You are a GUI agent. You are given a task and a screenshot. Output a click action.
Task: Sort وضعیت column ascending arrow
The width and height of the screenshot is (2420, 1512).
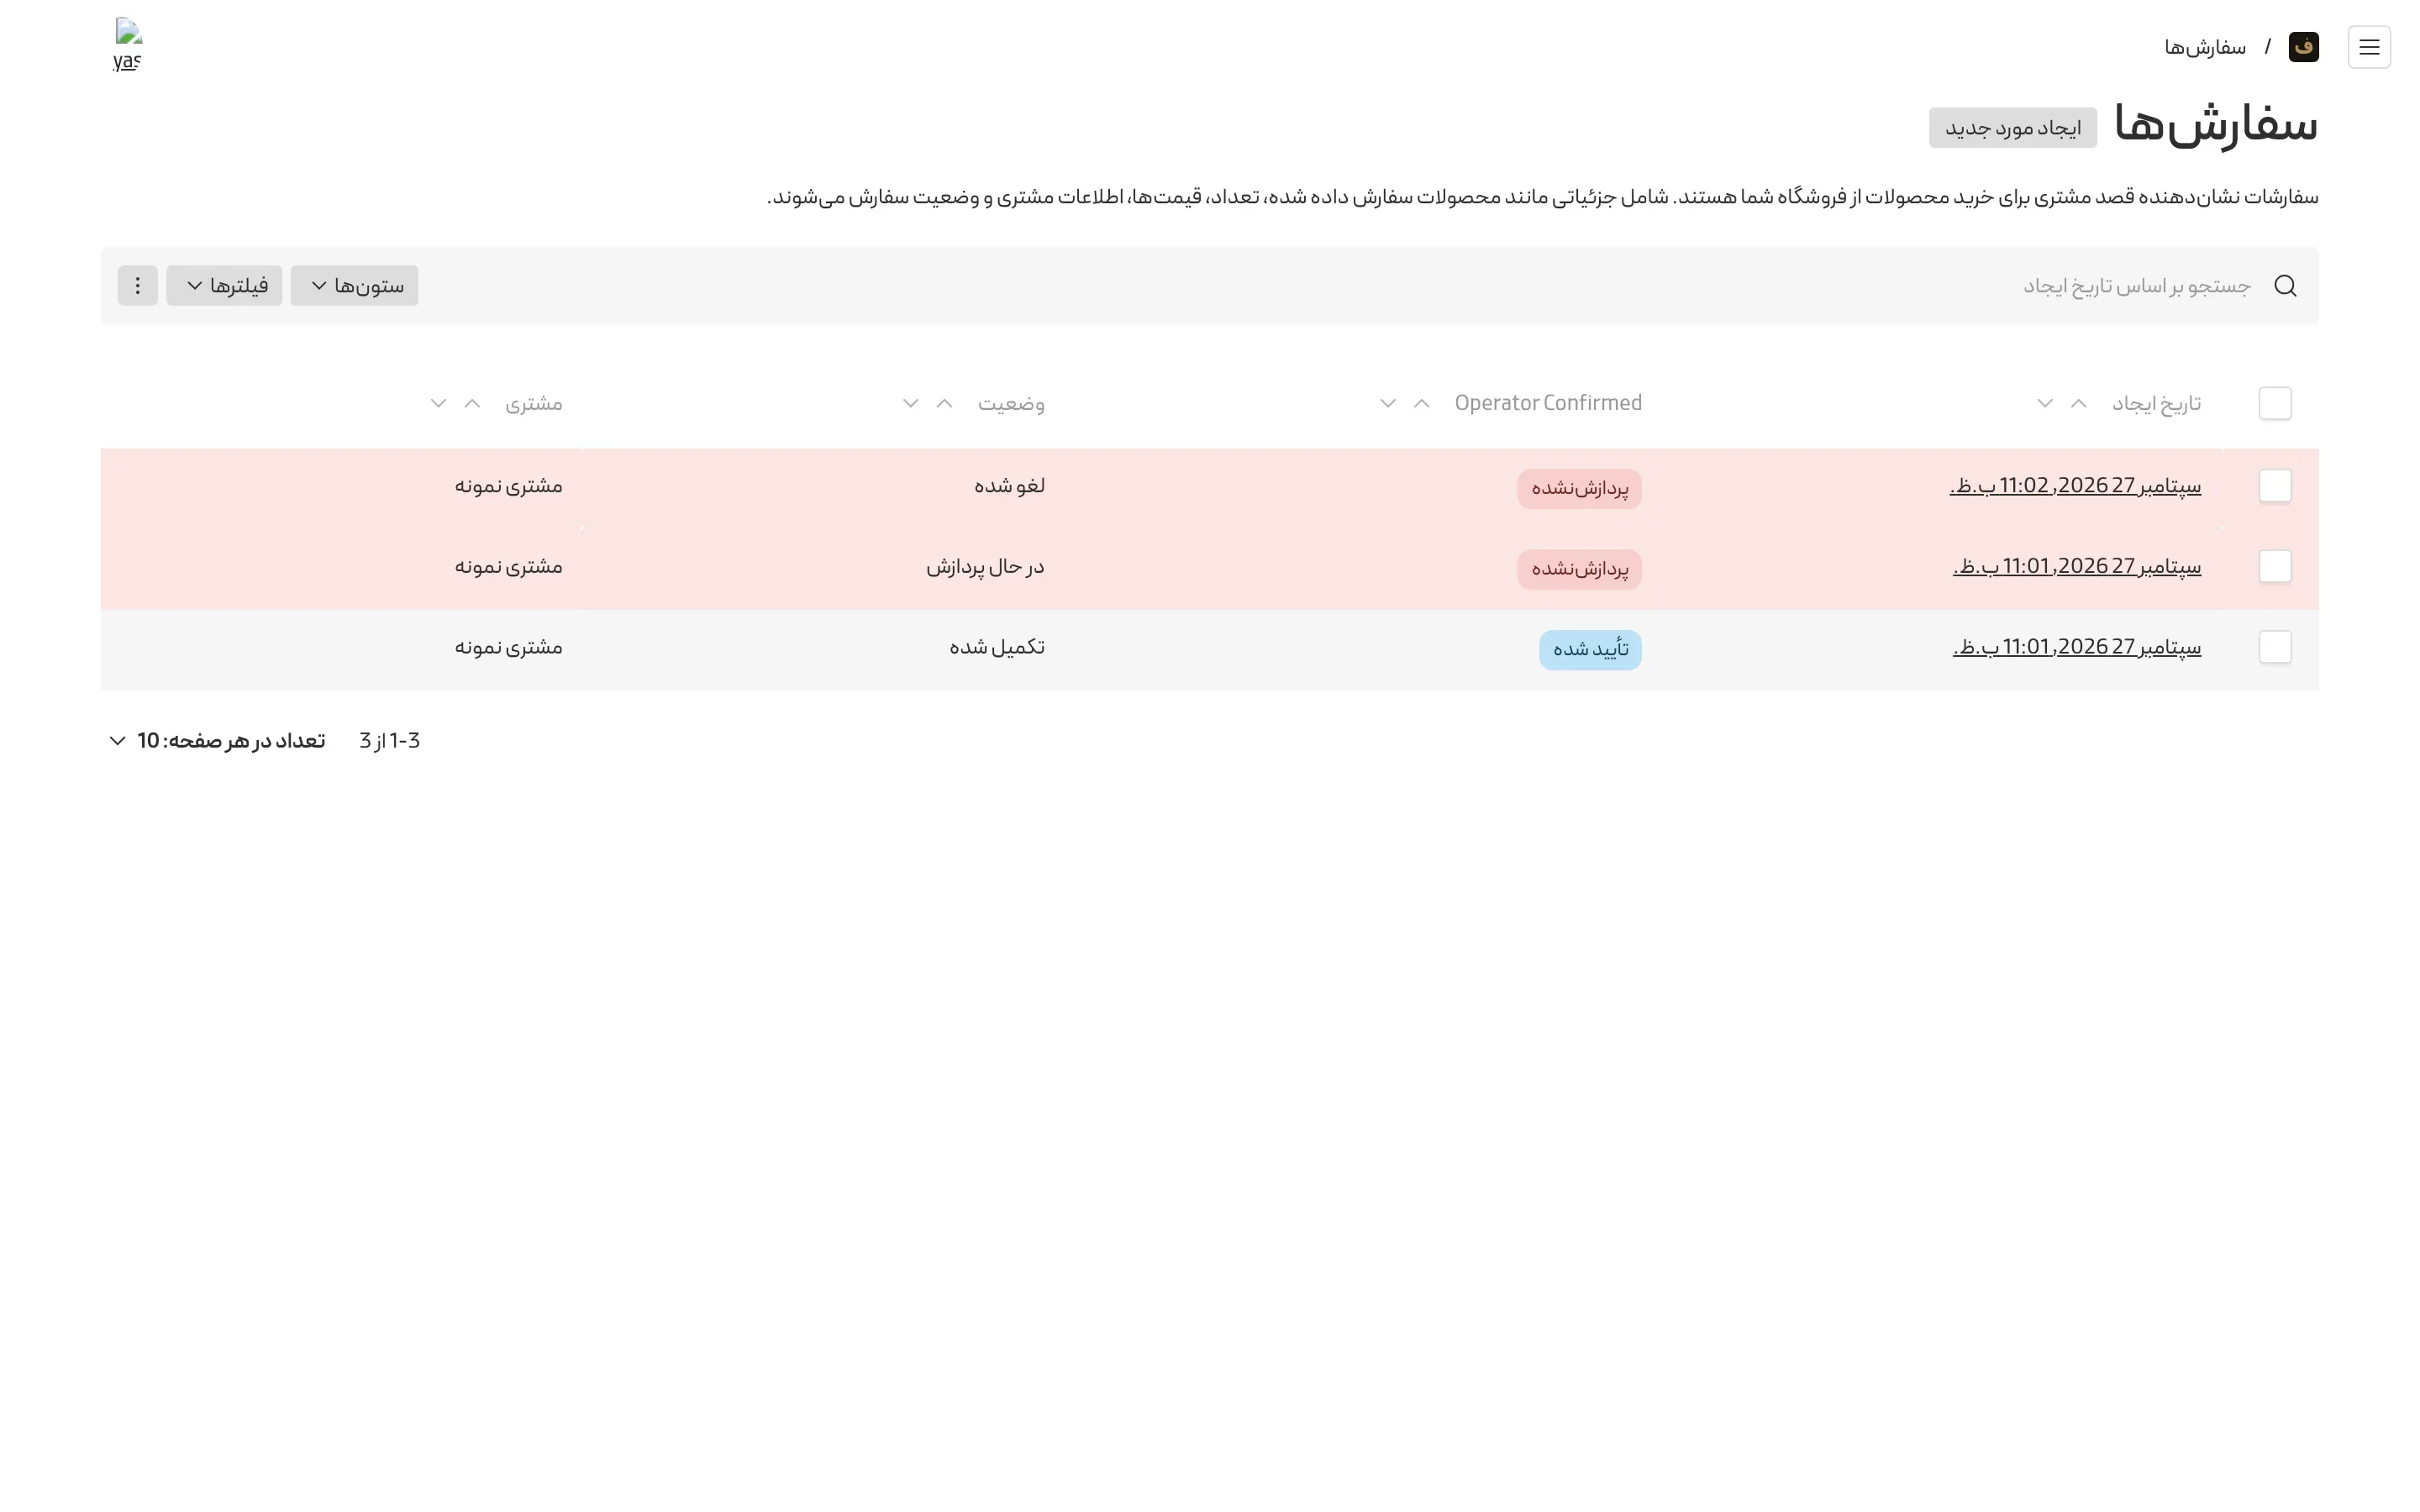point(944,403)
